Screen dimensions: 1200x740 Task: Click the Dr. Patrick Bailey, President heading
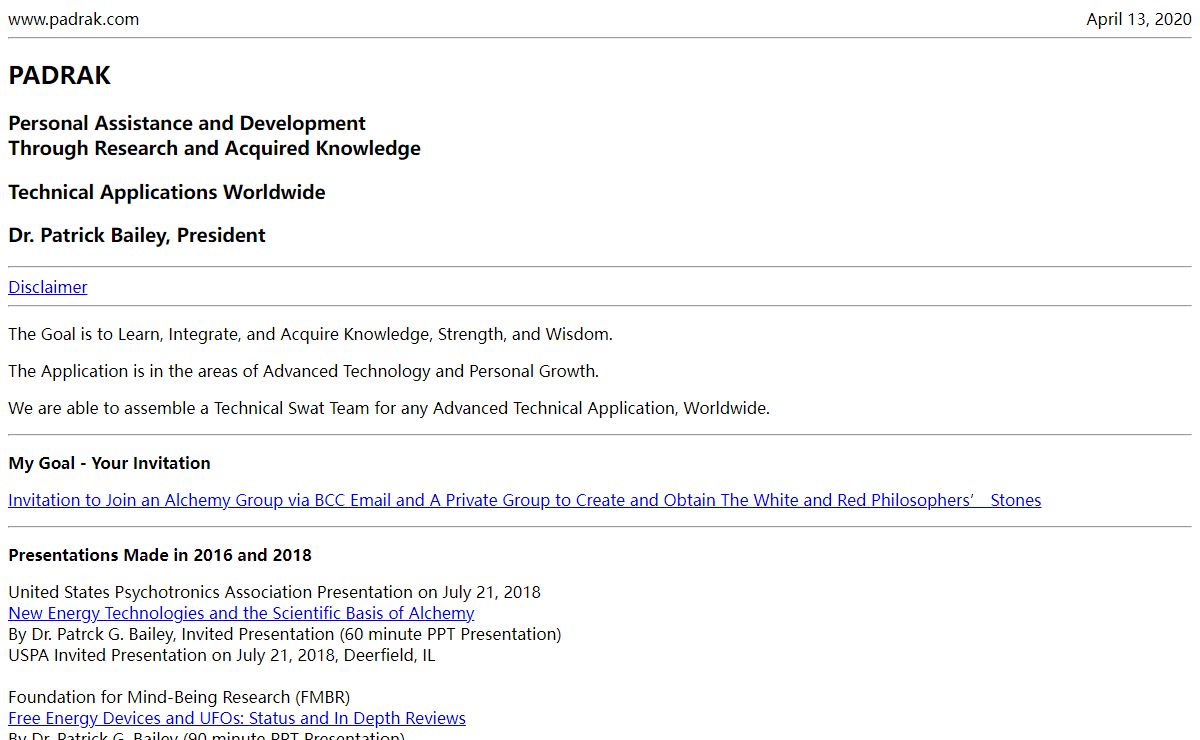tap(137, 236)
